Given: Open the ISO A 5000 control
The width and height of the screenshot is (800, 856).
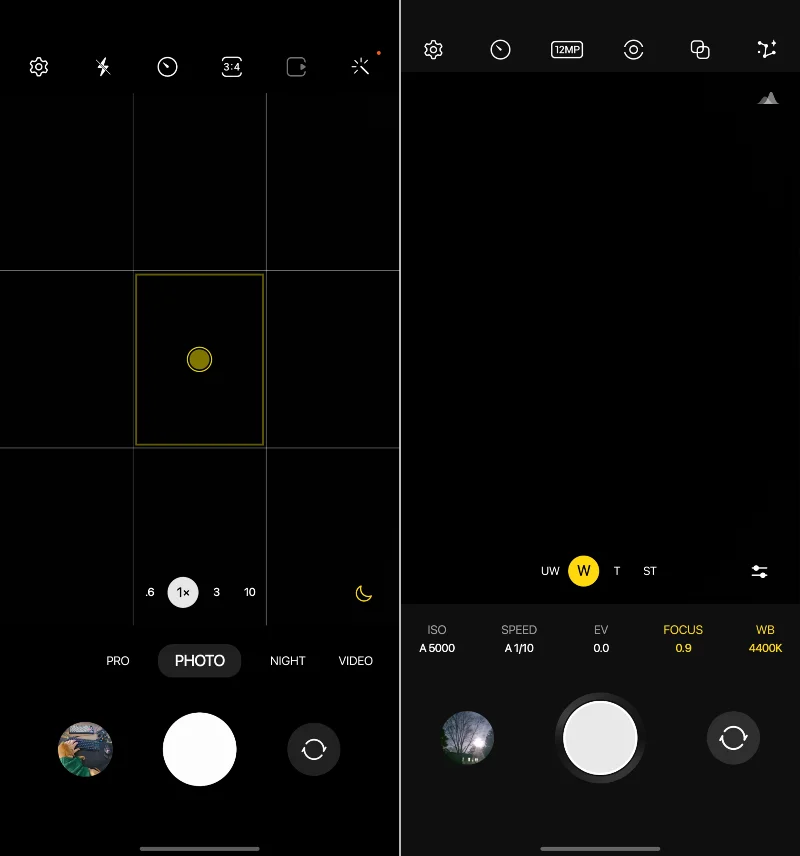Looking at the screenshot, I should click(437, 639).
